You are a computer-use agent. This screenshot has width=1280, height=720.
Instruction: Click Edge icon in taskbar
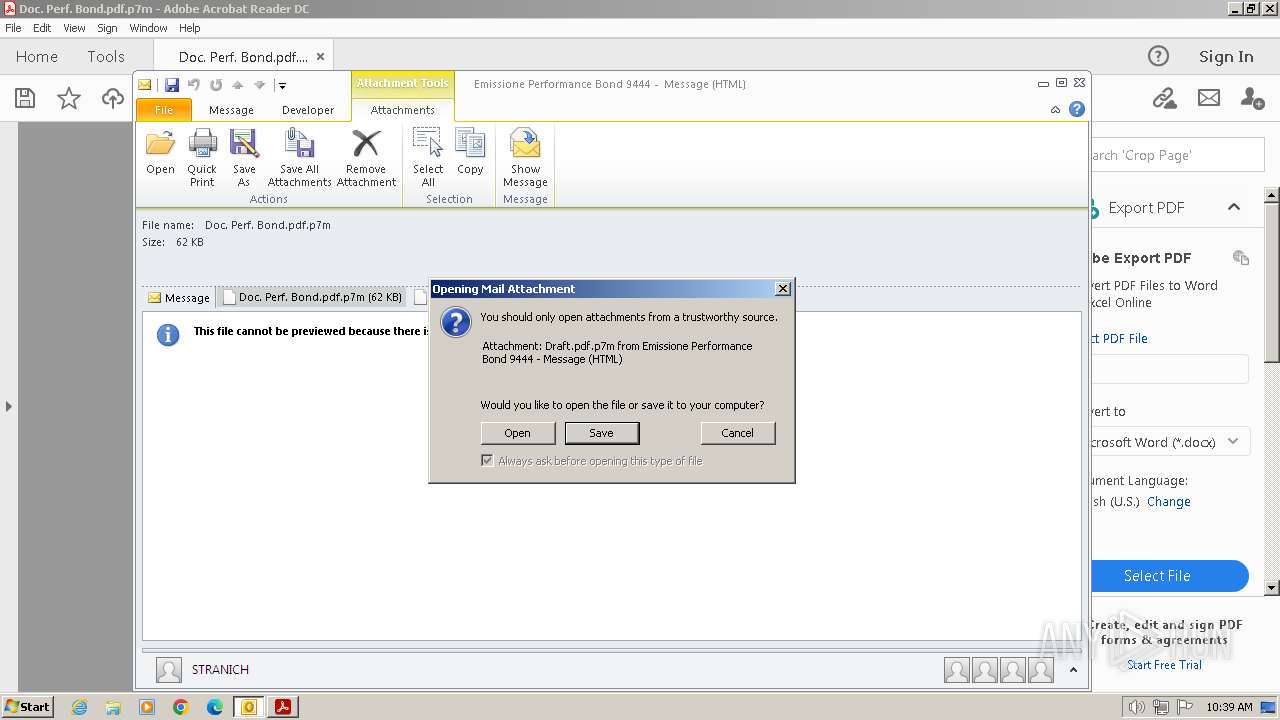coord(215,707)
